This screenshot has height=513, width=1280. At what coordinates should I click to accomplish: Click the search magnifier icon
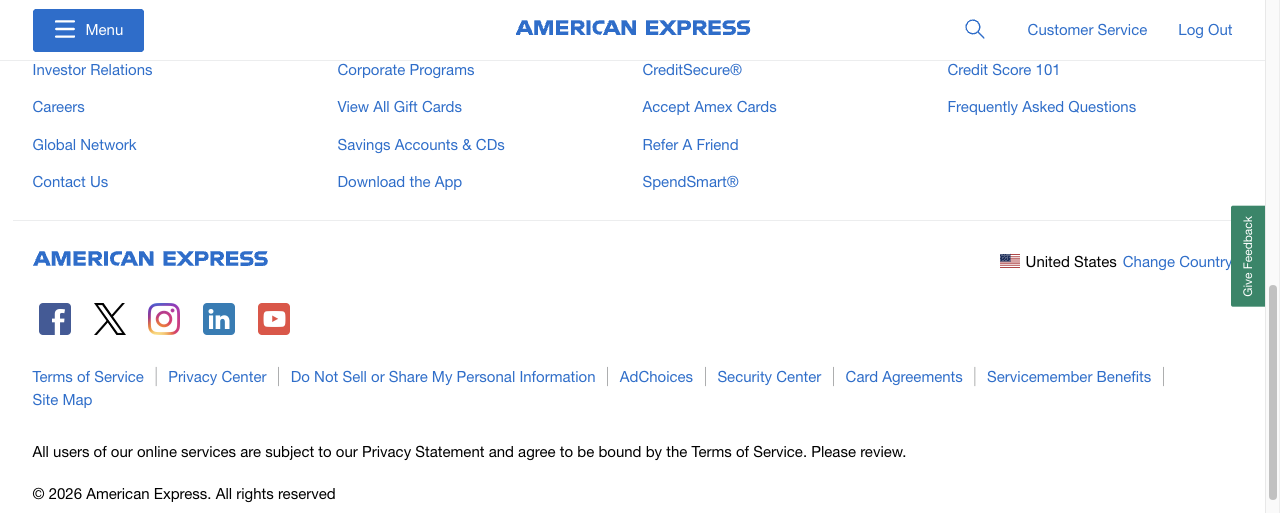point(975,30)
